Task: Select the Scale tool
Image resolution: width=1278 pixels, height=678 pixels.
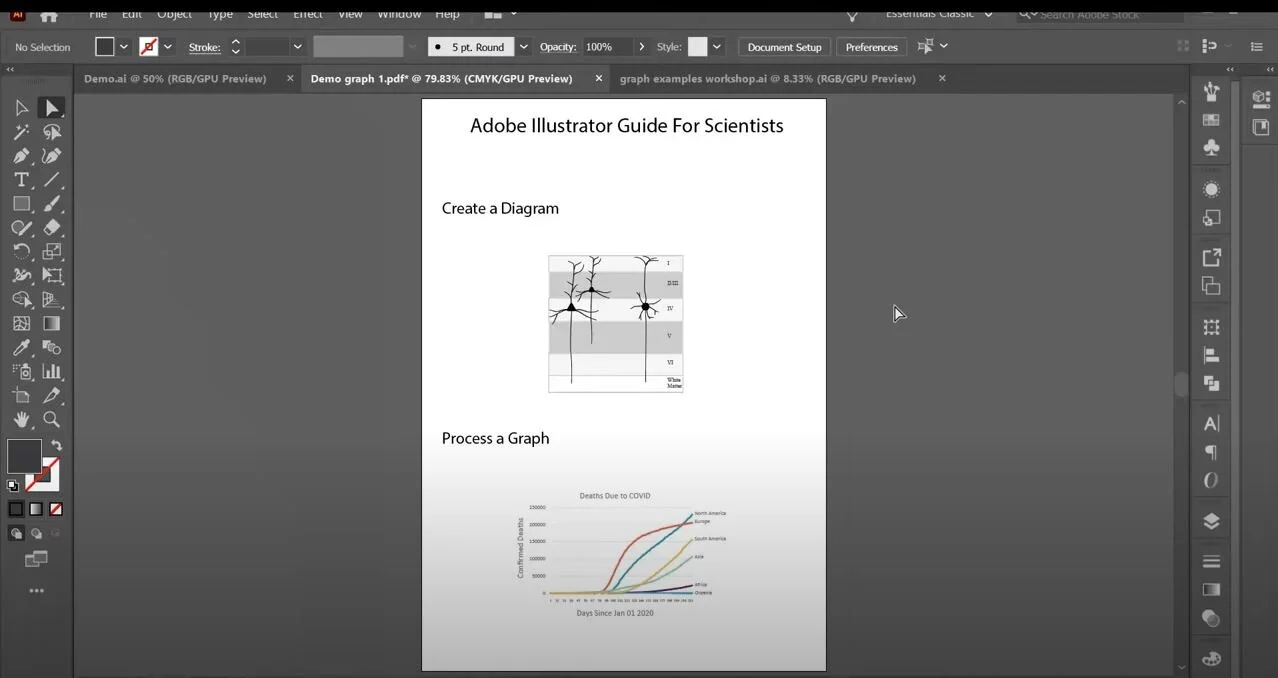Action: (52, 252)
